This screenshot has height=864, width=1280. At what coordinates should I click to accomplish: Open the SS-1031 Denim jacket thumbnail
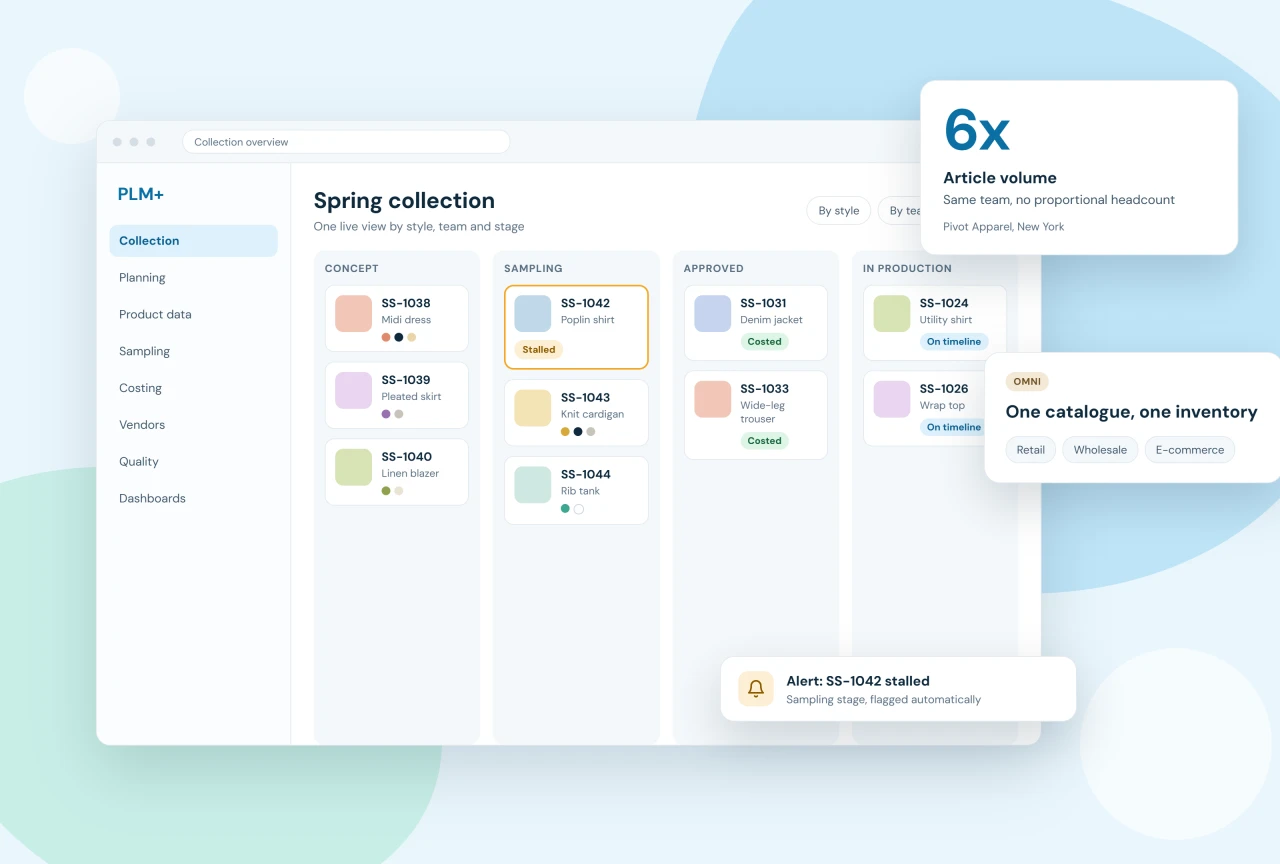click(x=713, y=313)
